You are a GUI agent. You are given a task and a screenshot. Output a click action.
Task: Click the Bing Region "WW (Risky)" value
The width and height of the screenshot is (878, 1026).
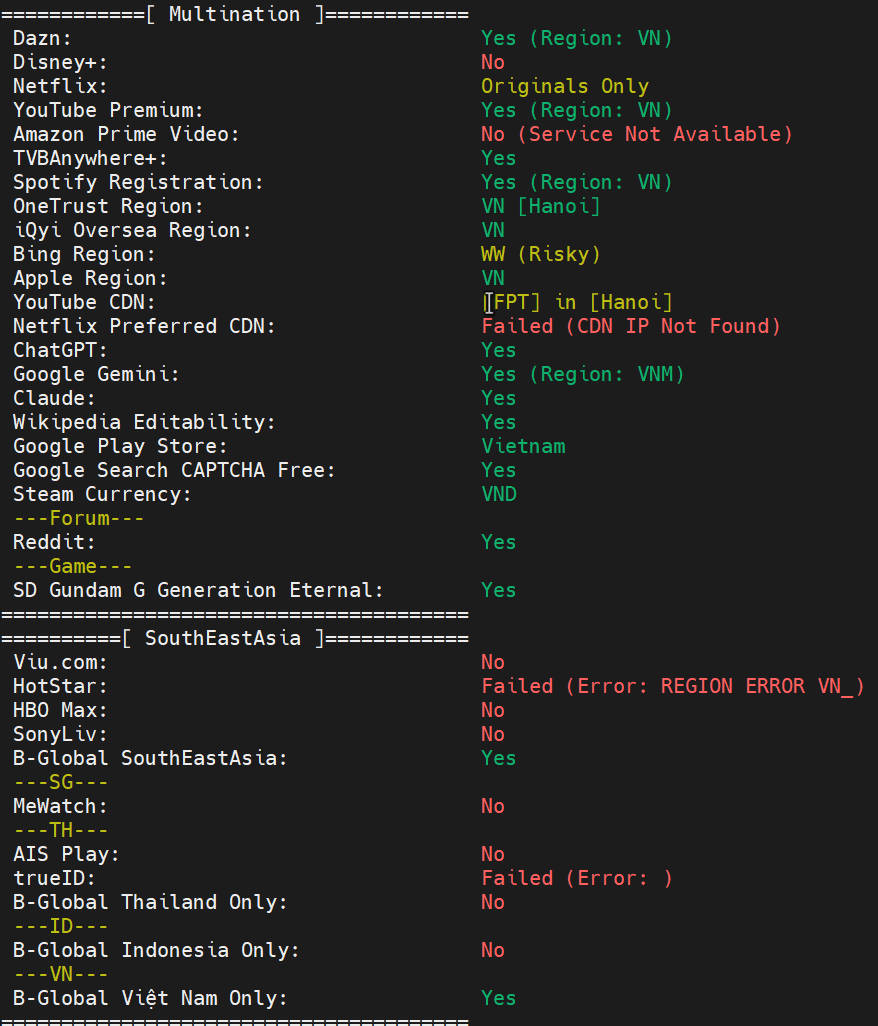(x=540, y=254)
